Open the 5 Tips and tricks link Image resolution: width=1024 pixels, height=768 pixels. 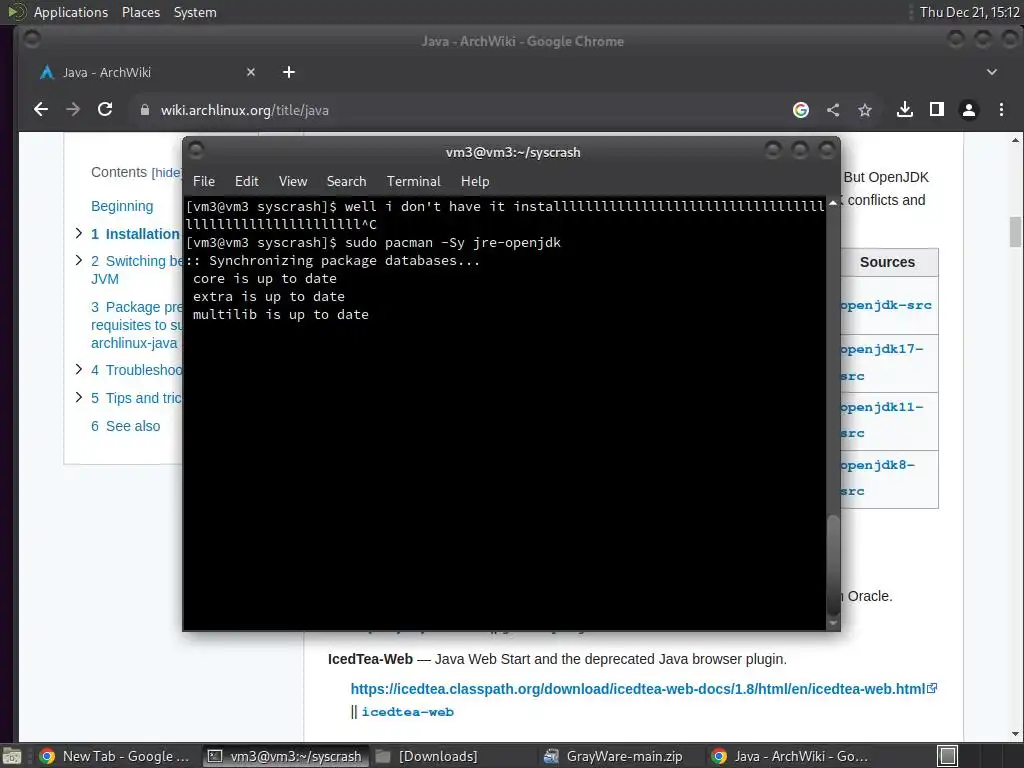(x=136, y=398)
